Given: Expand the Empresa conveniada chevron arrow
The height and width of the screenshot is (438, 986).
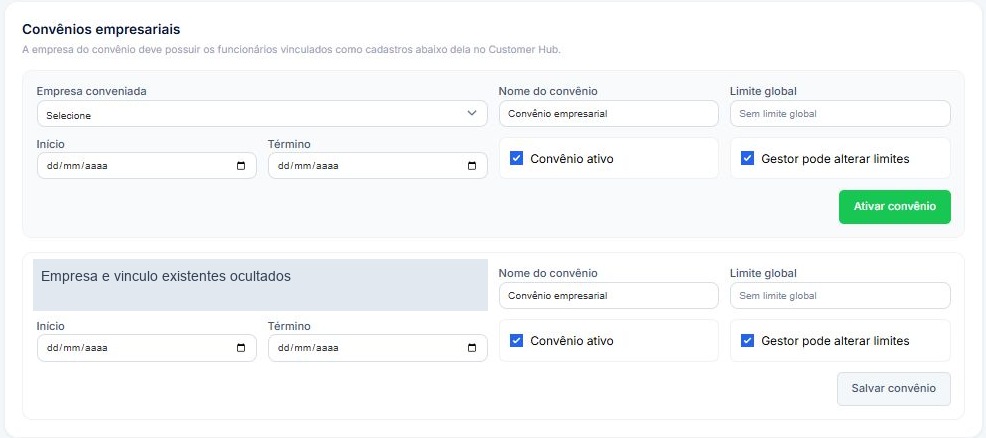Looking at the screenshot, I should click(472, 113).
